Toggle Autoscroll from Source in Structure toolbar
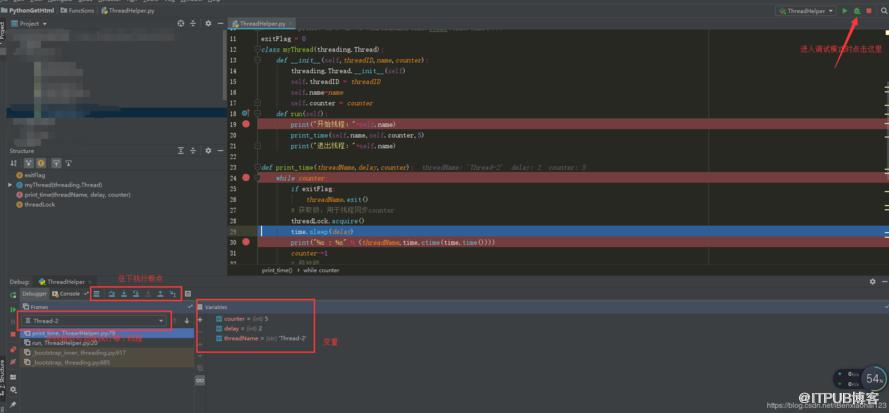The height and width of the screenshot is (413, 889). coord(69,163)
